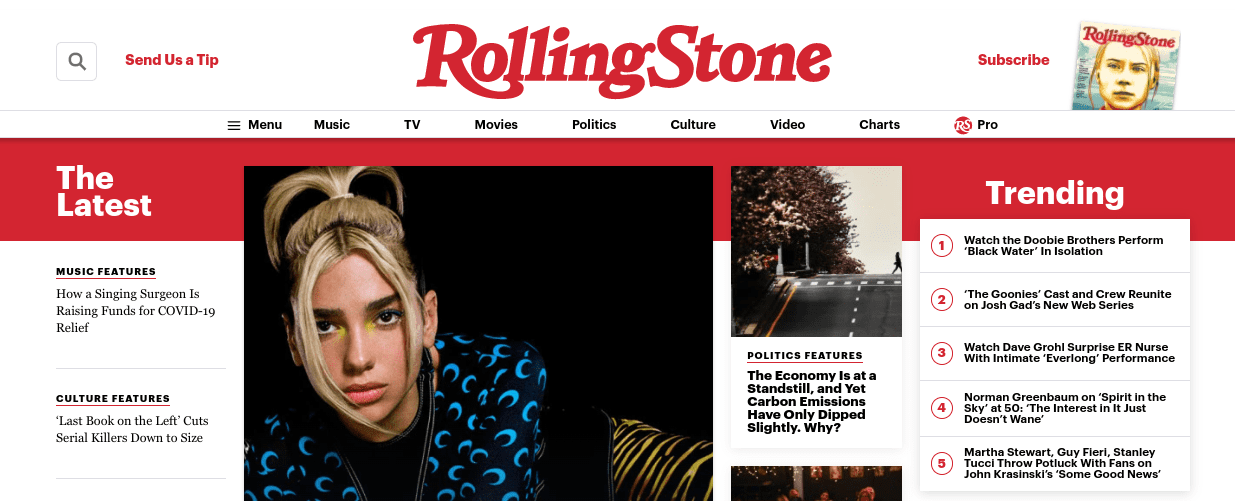Select trending number 3 circle
Image resolution: width=1235 pixels, height=501 pixels.
[x=941, y=353]
